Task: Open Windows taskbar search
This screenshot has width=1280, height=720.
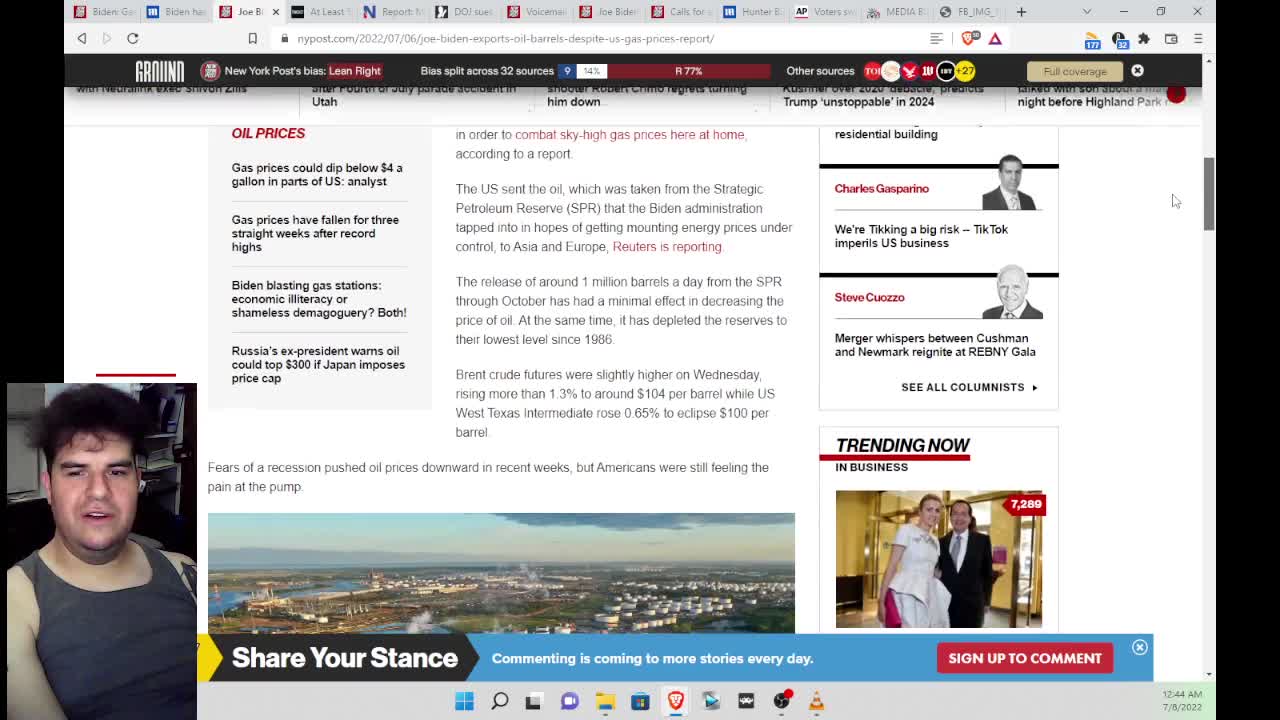Action: pos(500,701)
